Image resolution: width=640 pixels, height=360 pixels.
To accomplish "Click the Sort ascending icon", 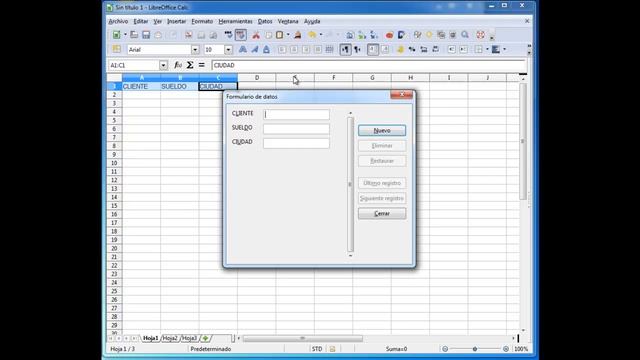I will [x=362, y=35].
